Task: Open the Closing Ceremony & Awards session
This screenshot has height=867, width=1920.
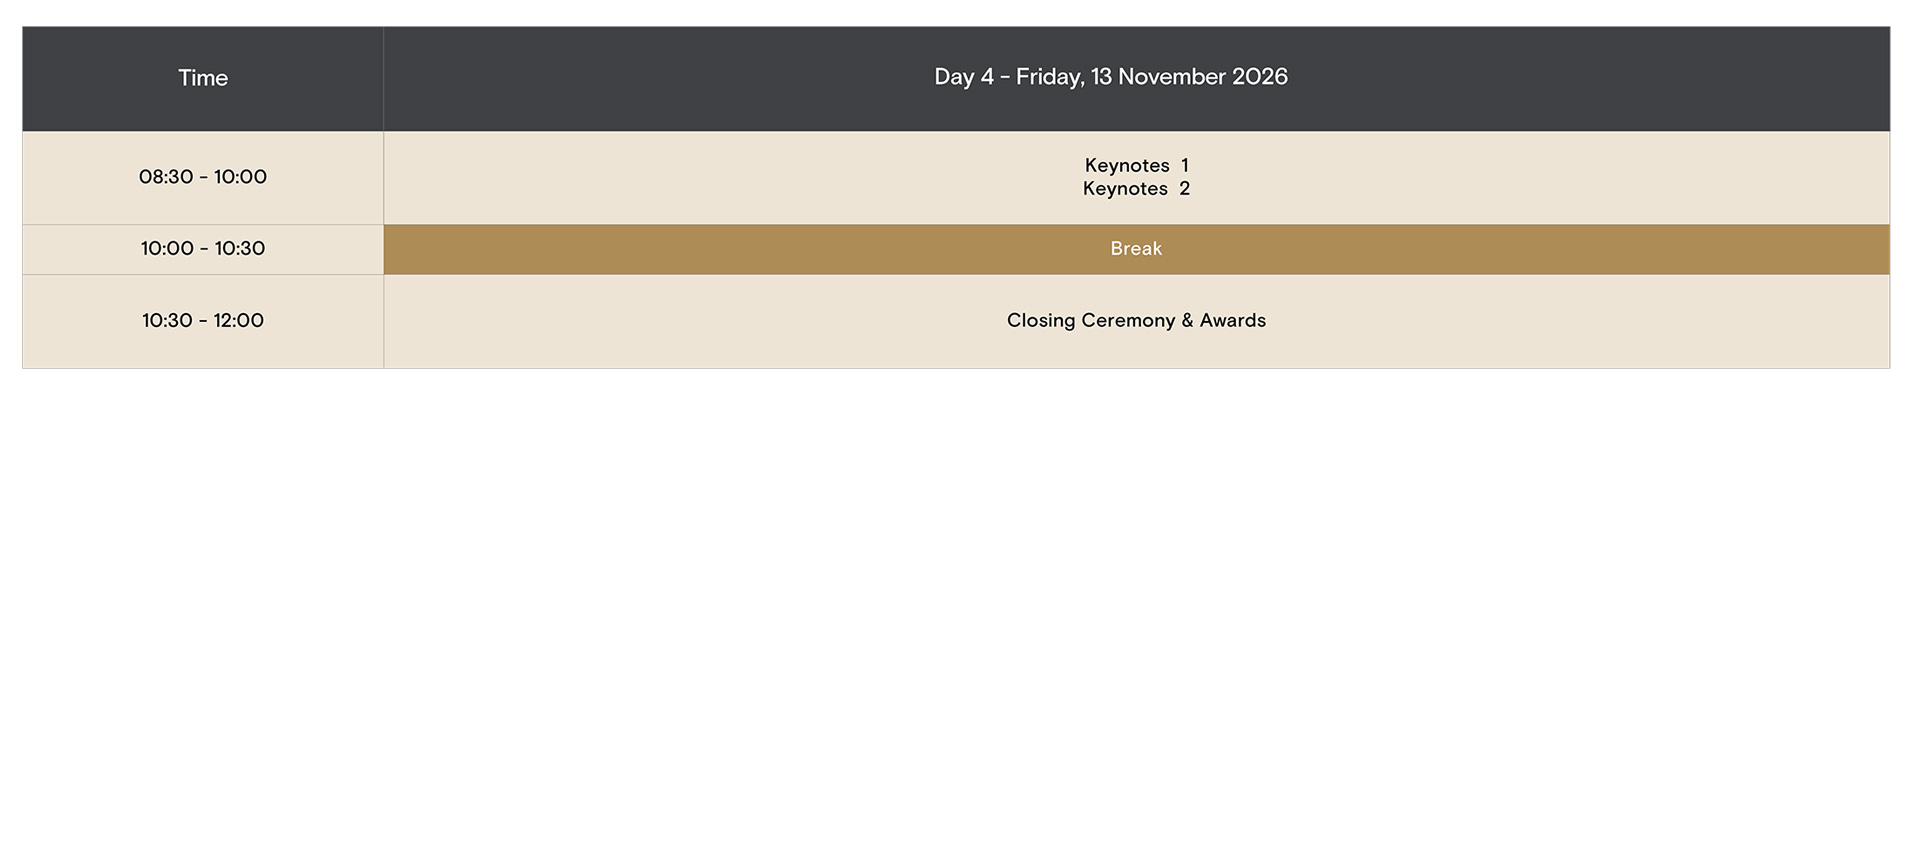Action: click(1136, 321)
